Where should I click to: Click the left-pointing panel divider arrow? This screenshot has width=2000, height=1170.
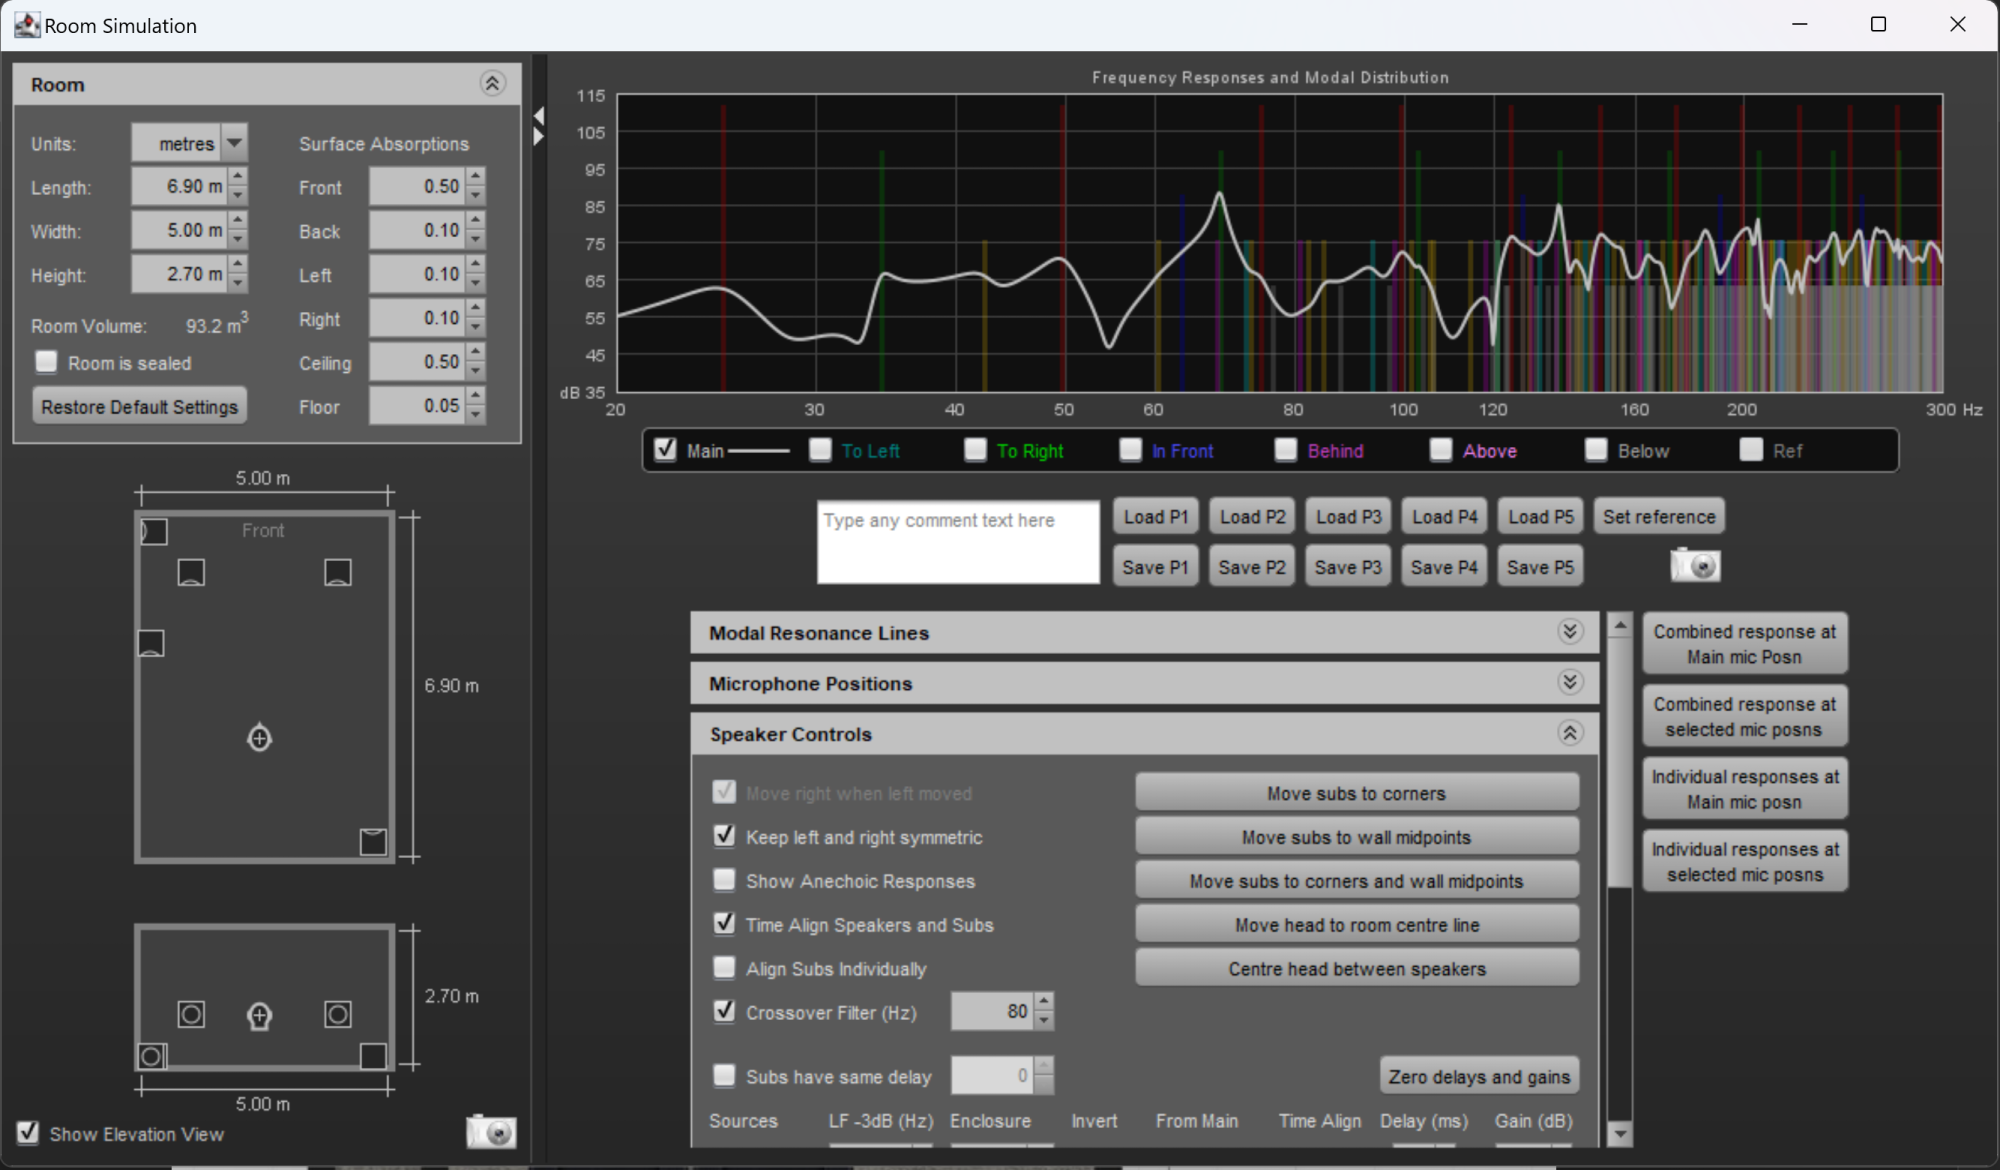(539, 115)
